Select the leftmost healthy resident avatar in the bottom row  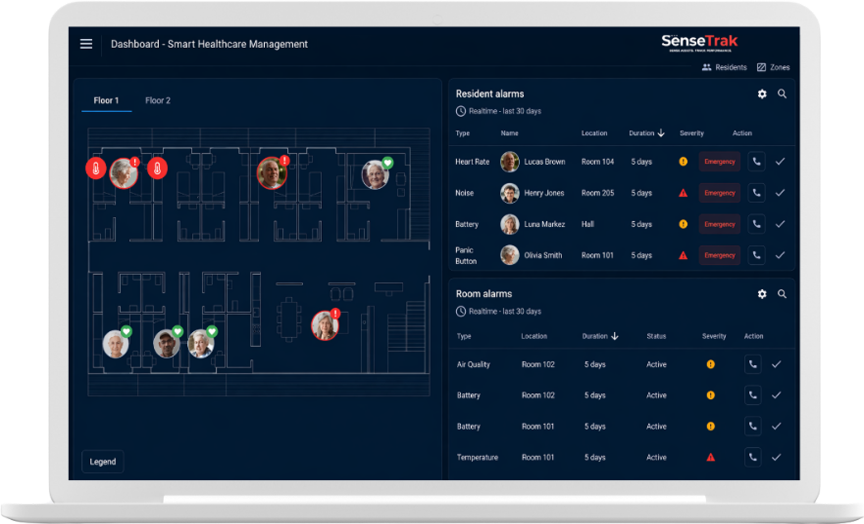pyautogui.click(x=116, y=344)
